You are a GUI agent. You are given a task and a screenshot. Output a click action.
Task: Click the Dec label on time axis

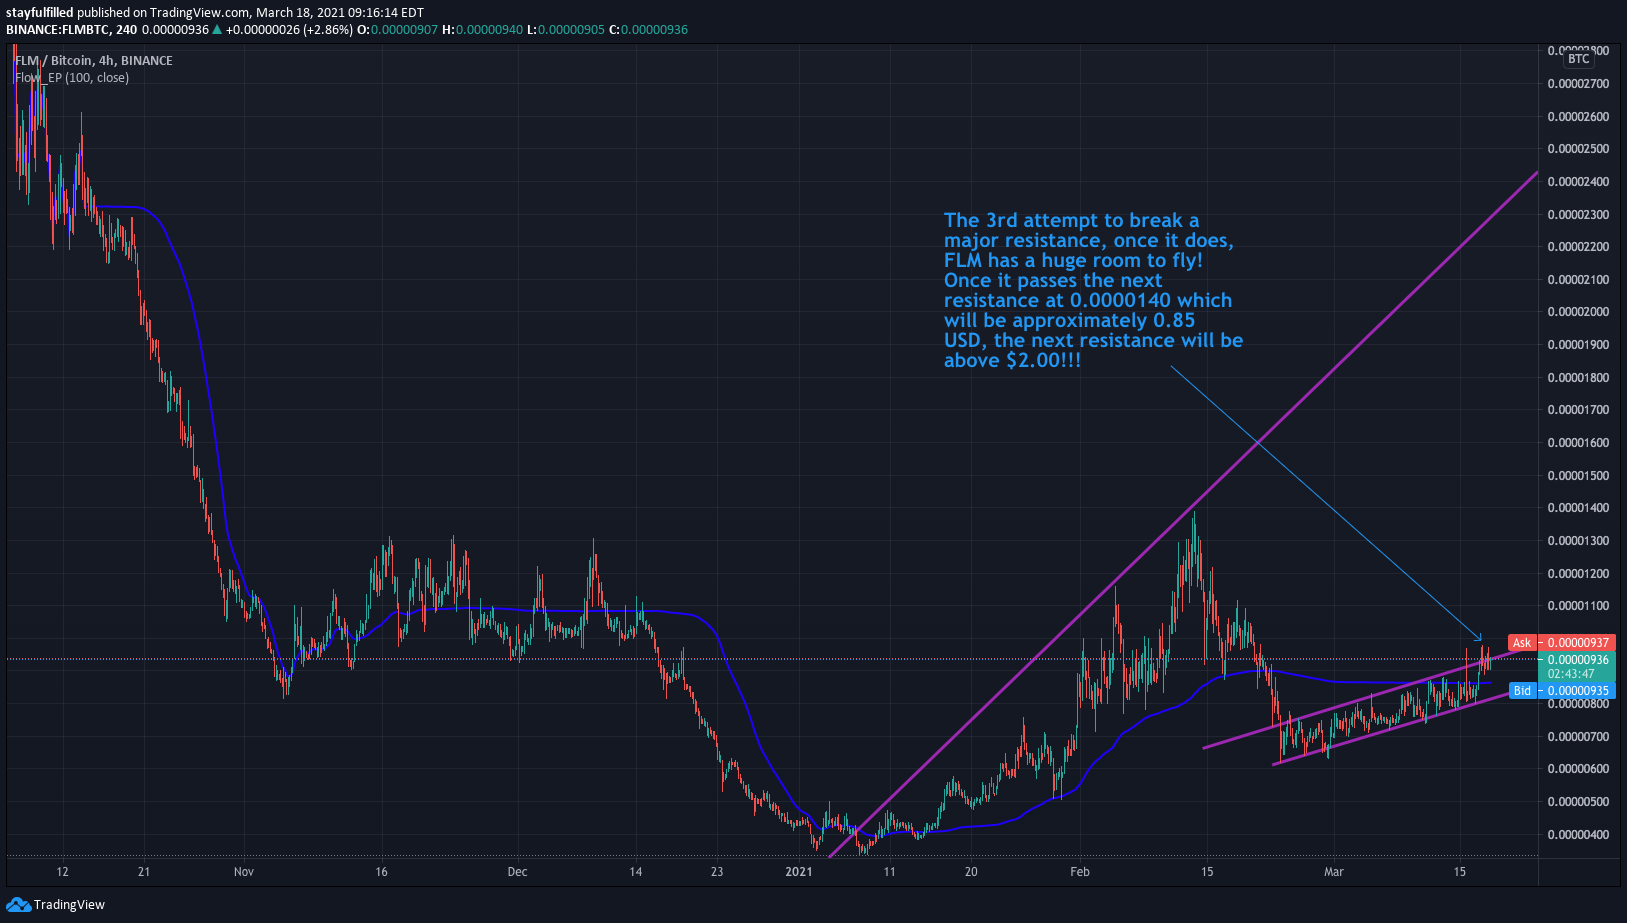pyautogui.click(x=517, y=872)
